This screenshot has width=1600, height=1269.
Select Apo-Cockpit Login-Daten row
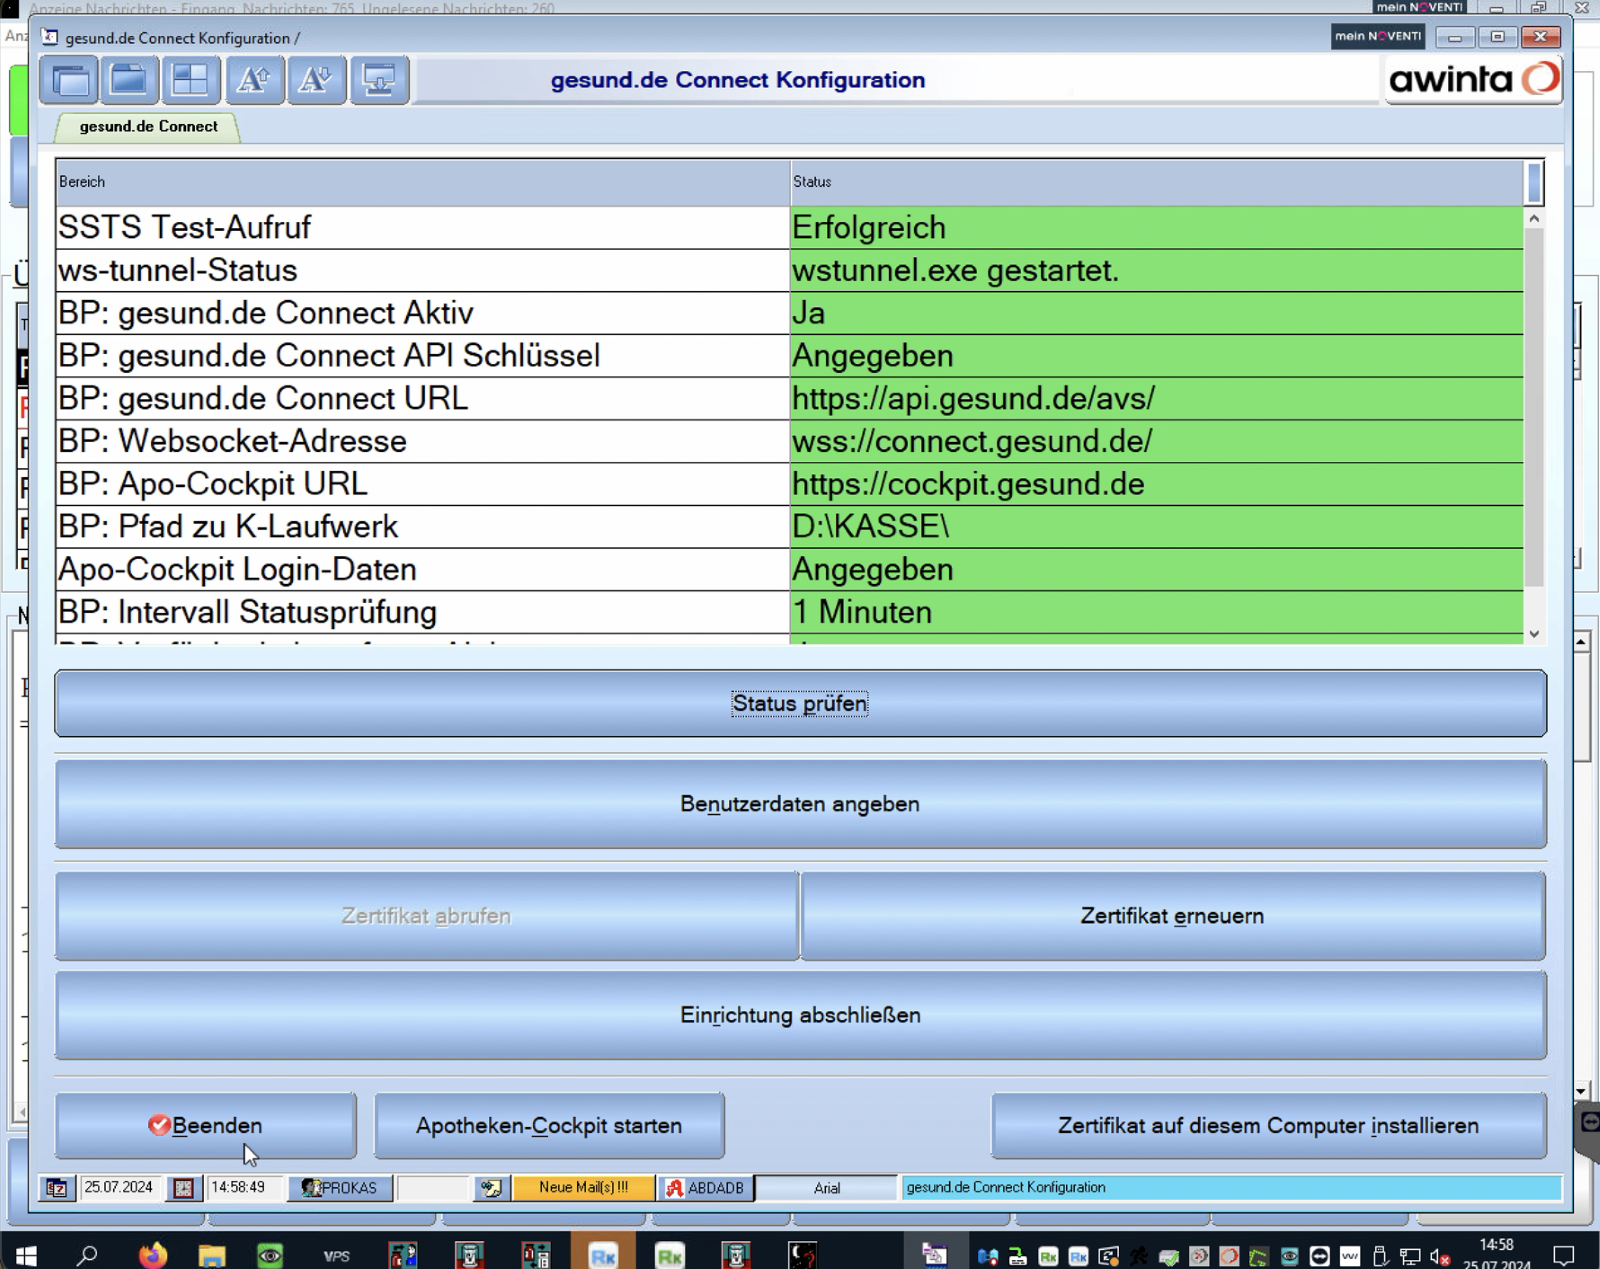pos(422,569)
